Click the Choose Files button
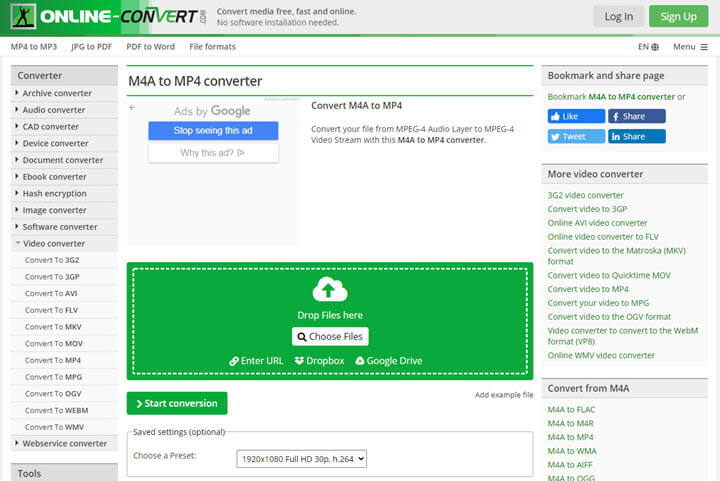This screenshot has width=720, height=481. (x=330, y=336)
